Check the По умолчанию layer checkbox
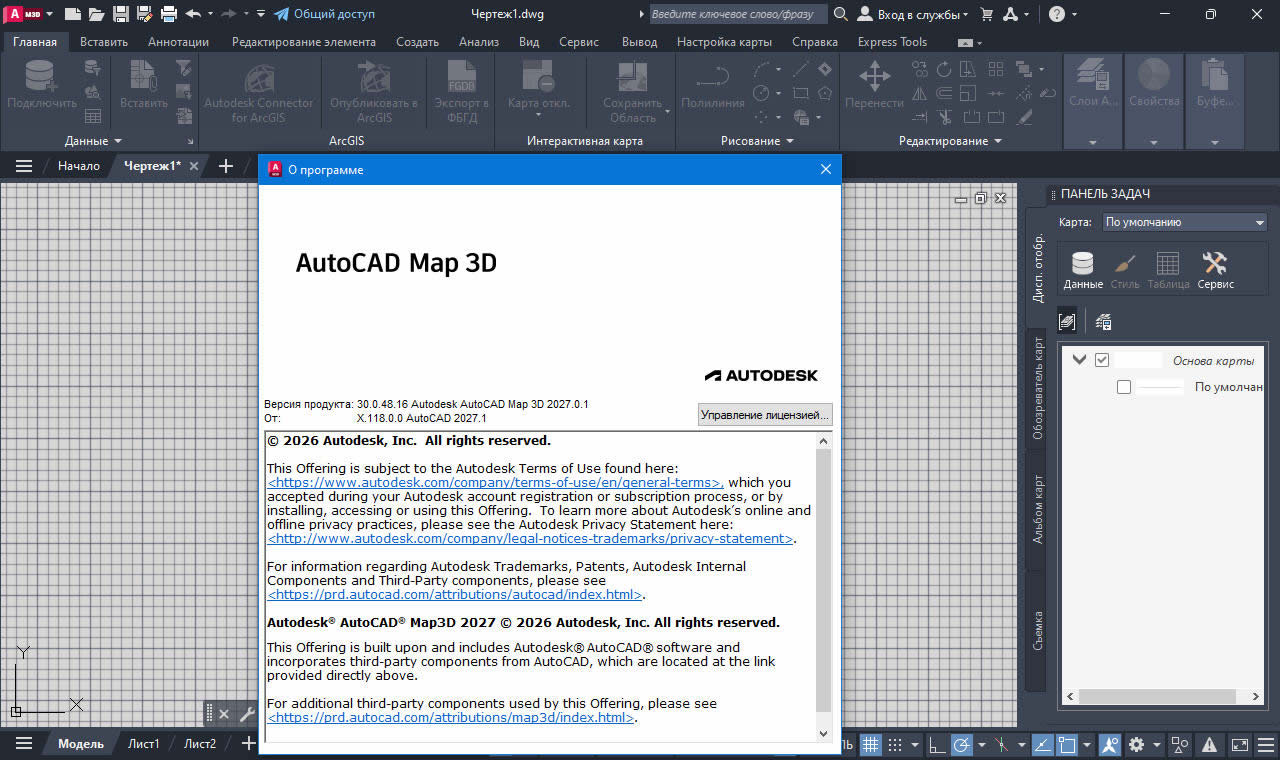1280x760 pixels. click(1124, 387)
